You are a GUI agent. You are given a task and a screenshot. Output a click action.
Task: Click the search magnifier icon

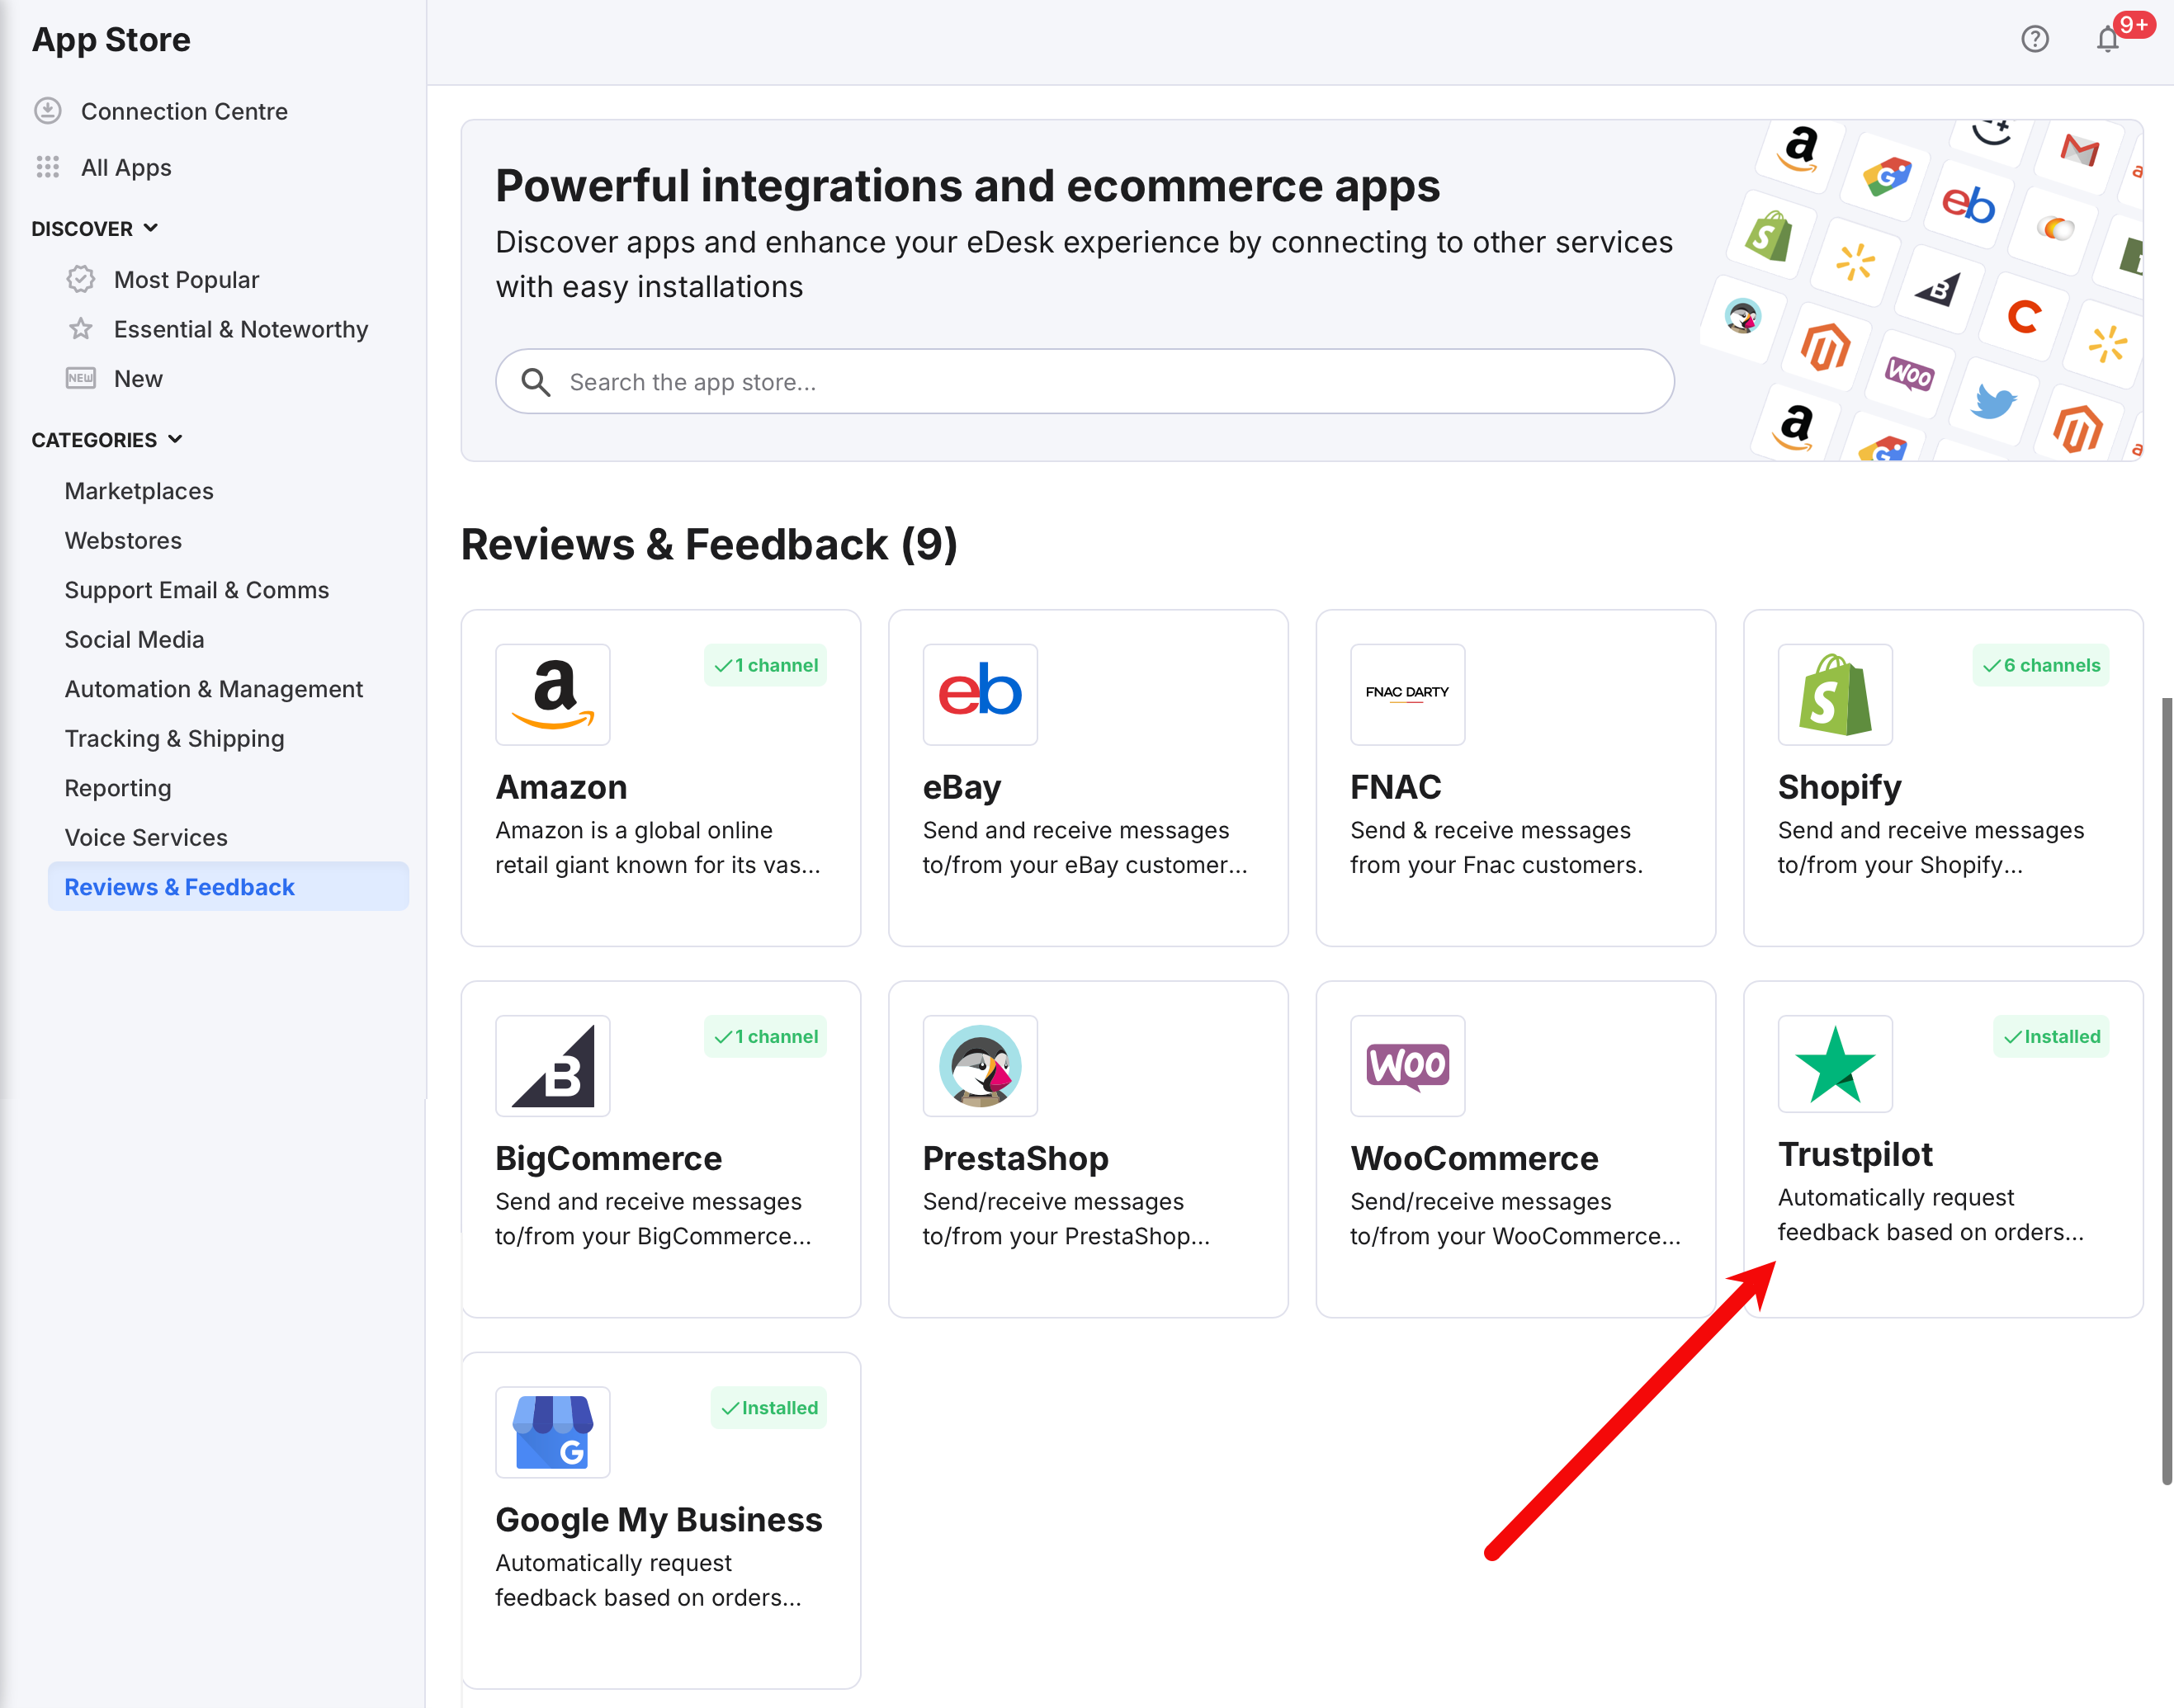click(x=536, y=382)
